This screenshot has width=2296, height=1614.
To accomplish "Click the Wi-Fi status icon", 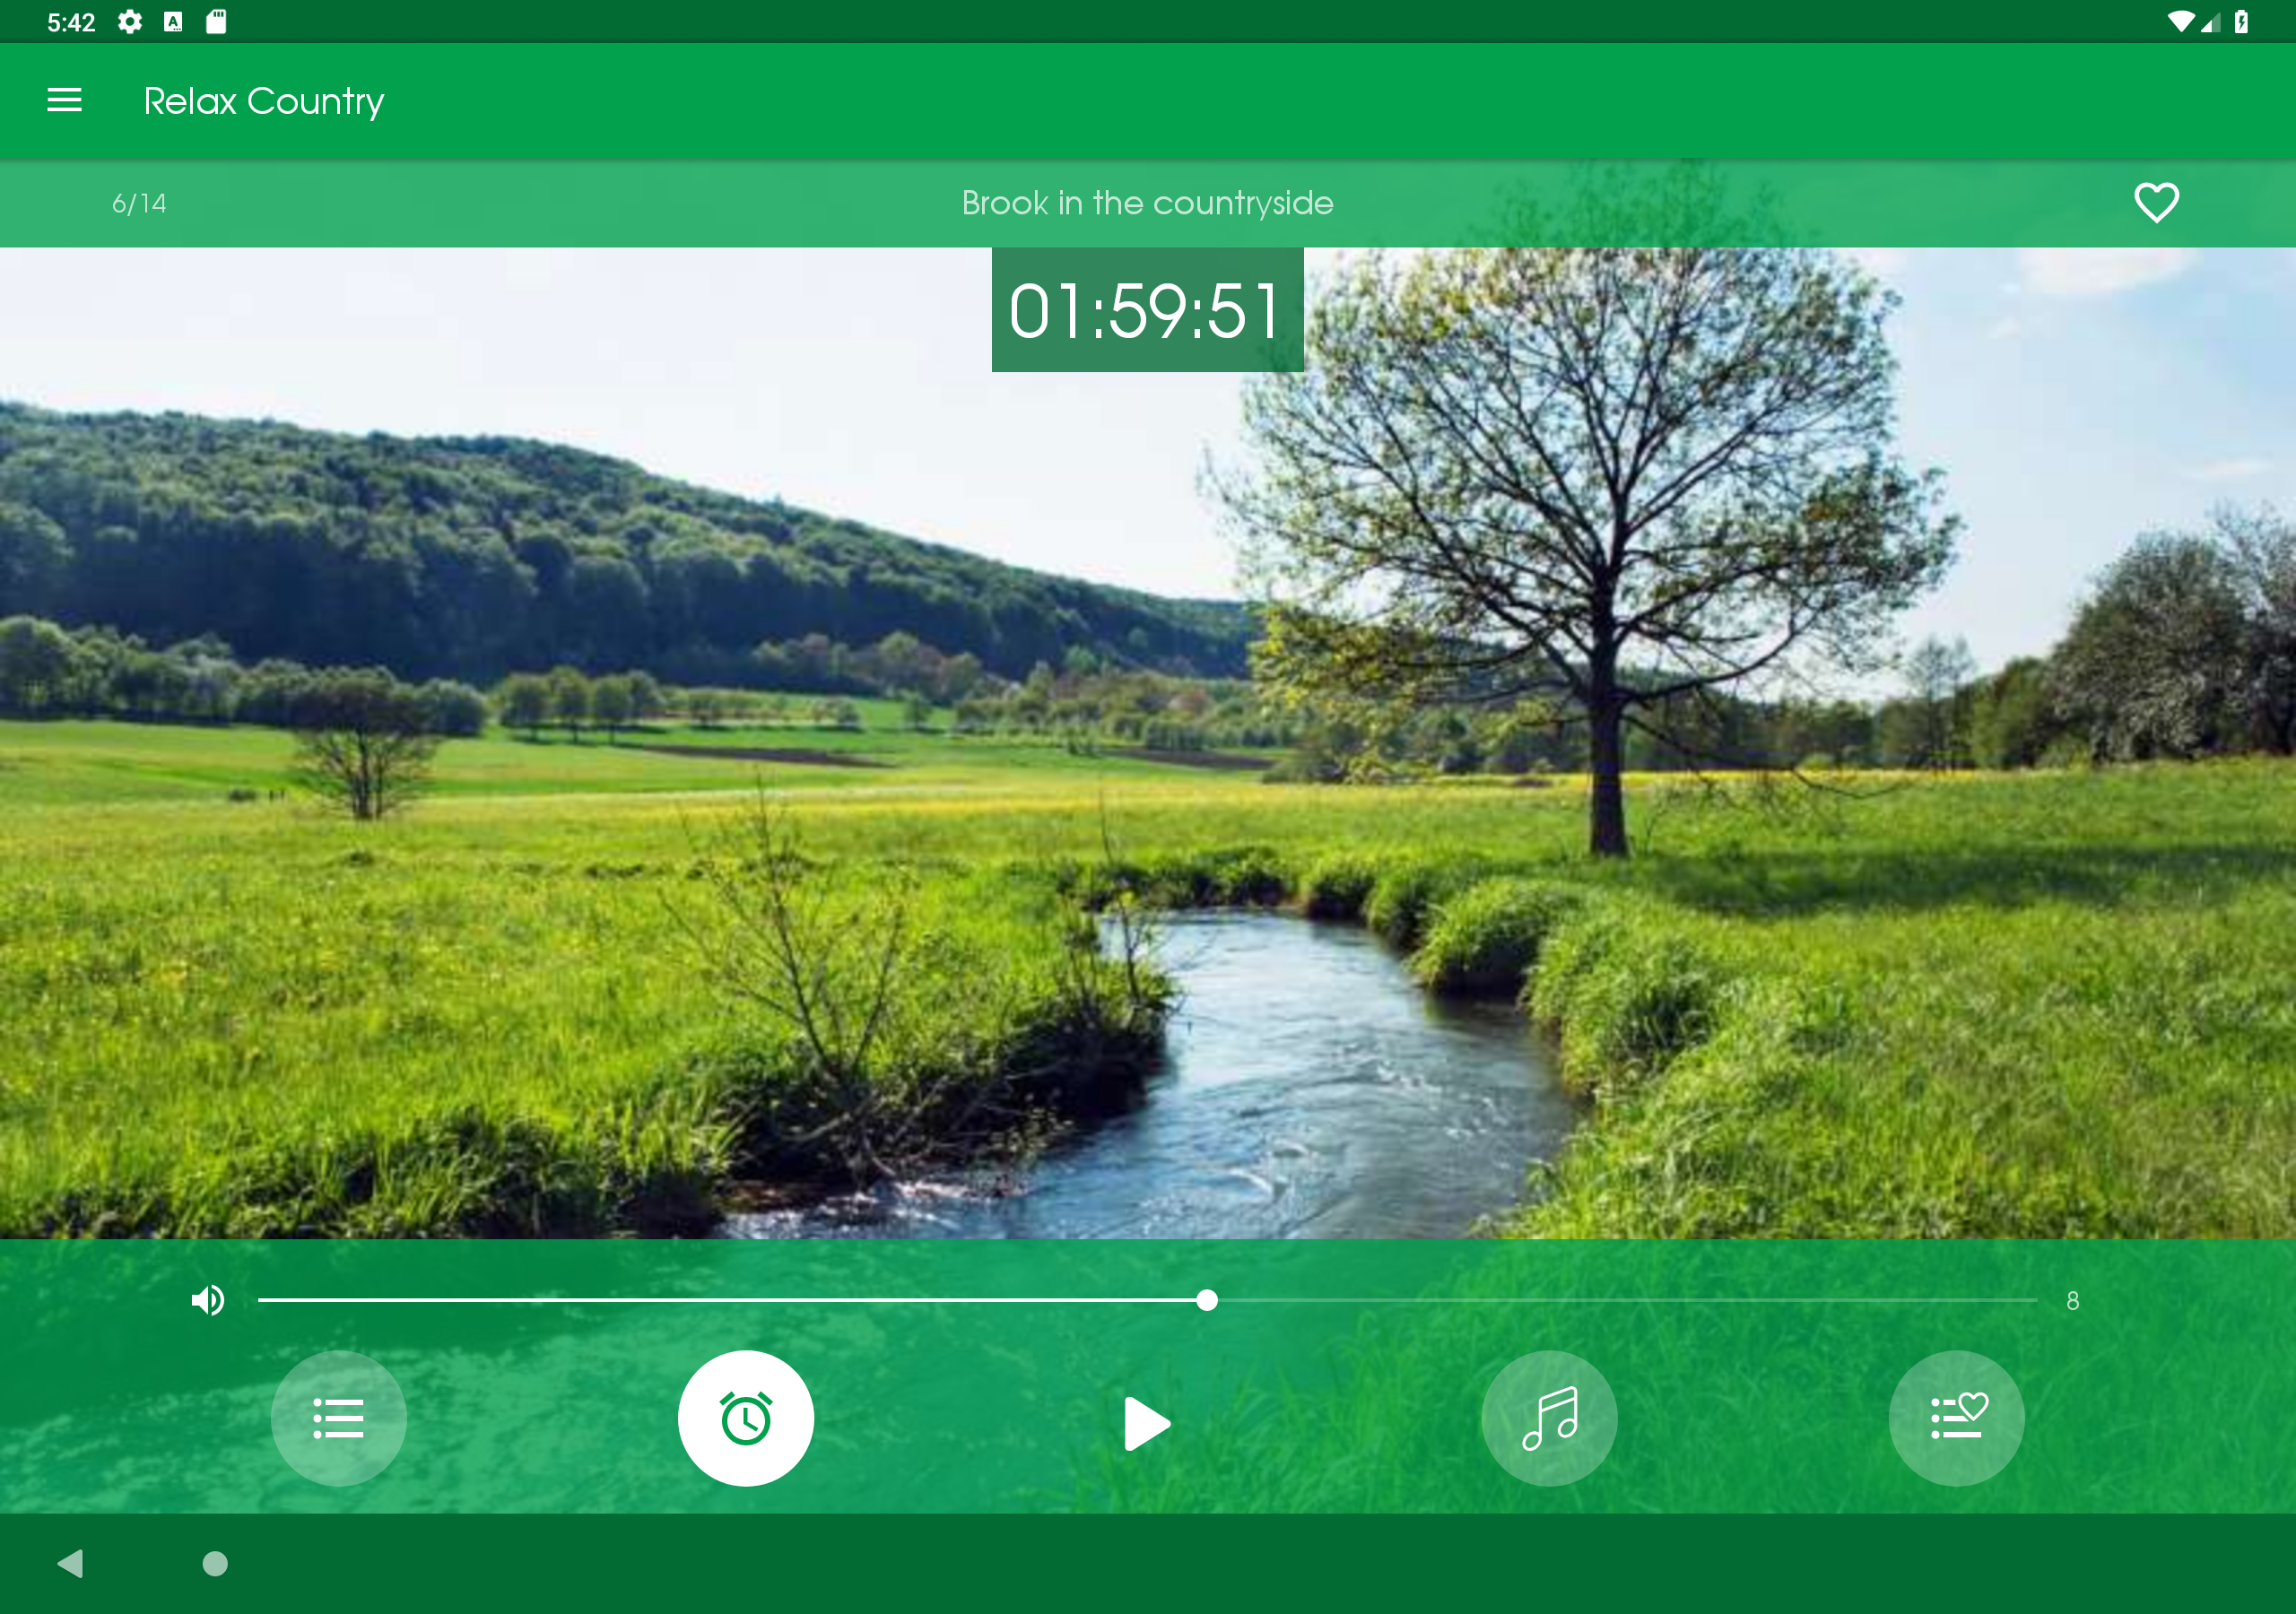I will click(2181, 21).
